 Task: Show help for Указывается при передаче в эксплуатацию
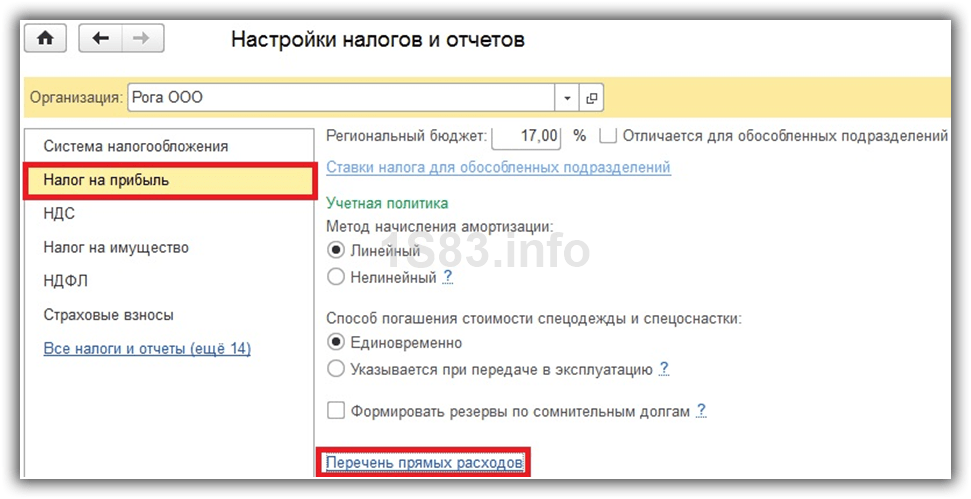[663, 369]
